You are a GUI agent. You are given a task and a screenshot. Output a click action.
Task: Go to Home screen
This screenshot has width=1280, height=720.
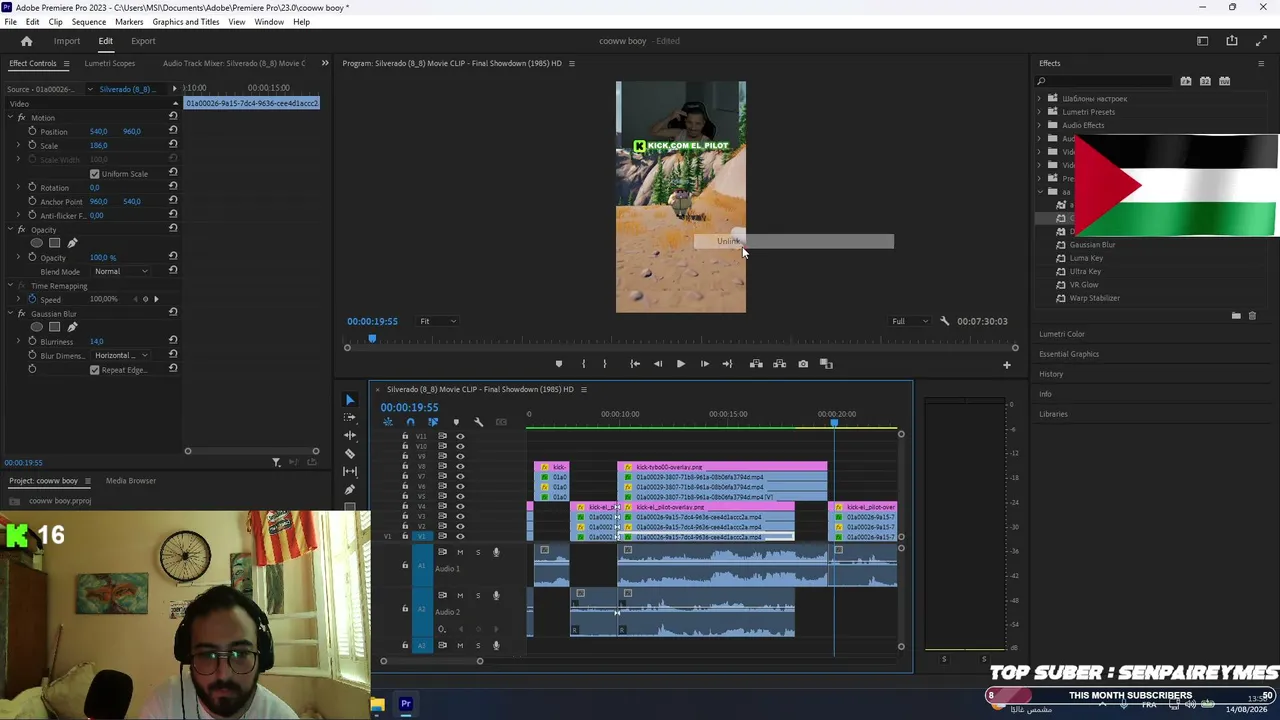point(27,41)
